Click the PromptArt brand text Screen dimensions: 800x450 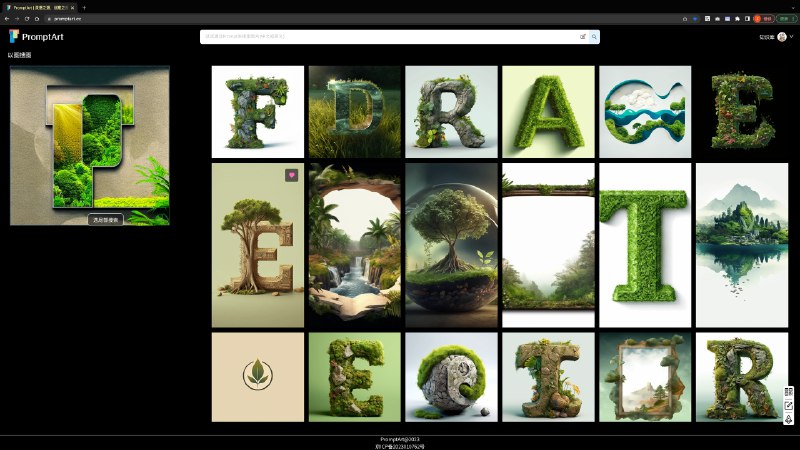point(43,37)
